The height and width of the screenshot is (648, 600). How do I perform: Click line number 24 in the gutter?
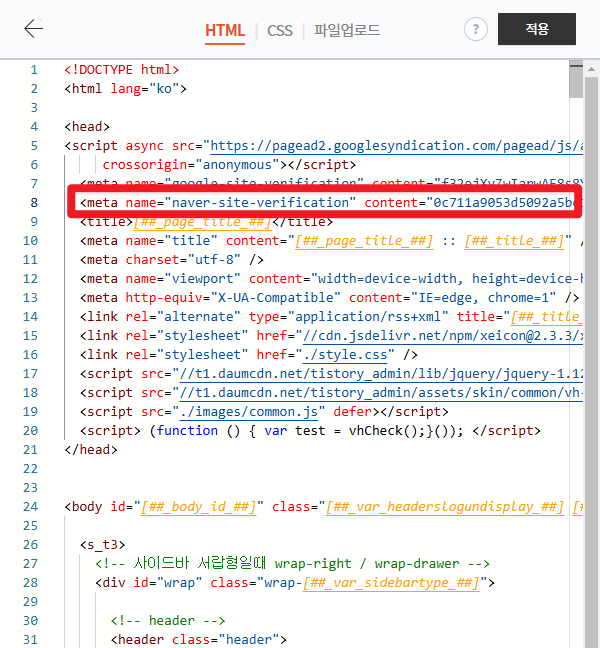tap(30, 507)
